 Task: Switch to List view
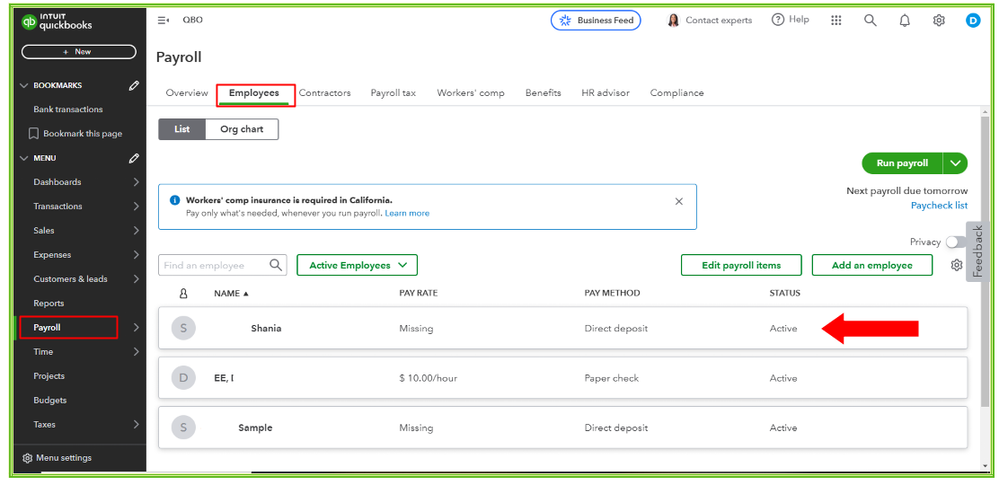click(x=182, y=129)
